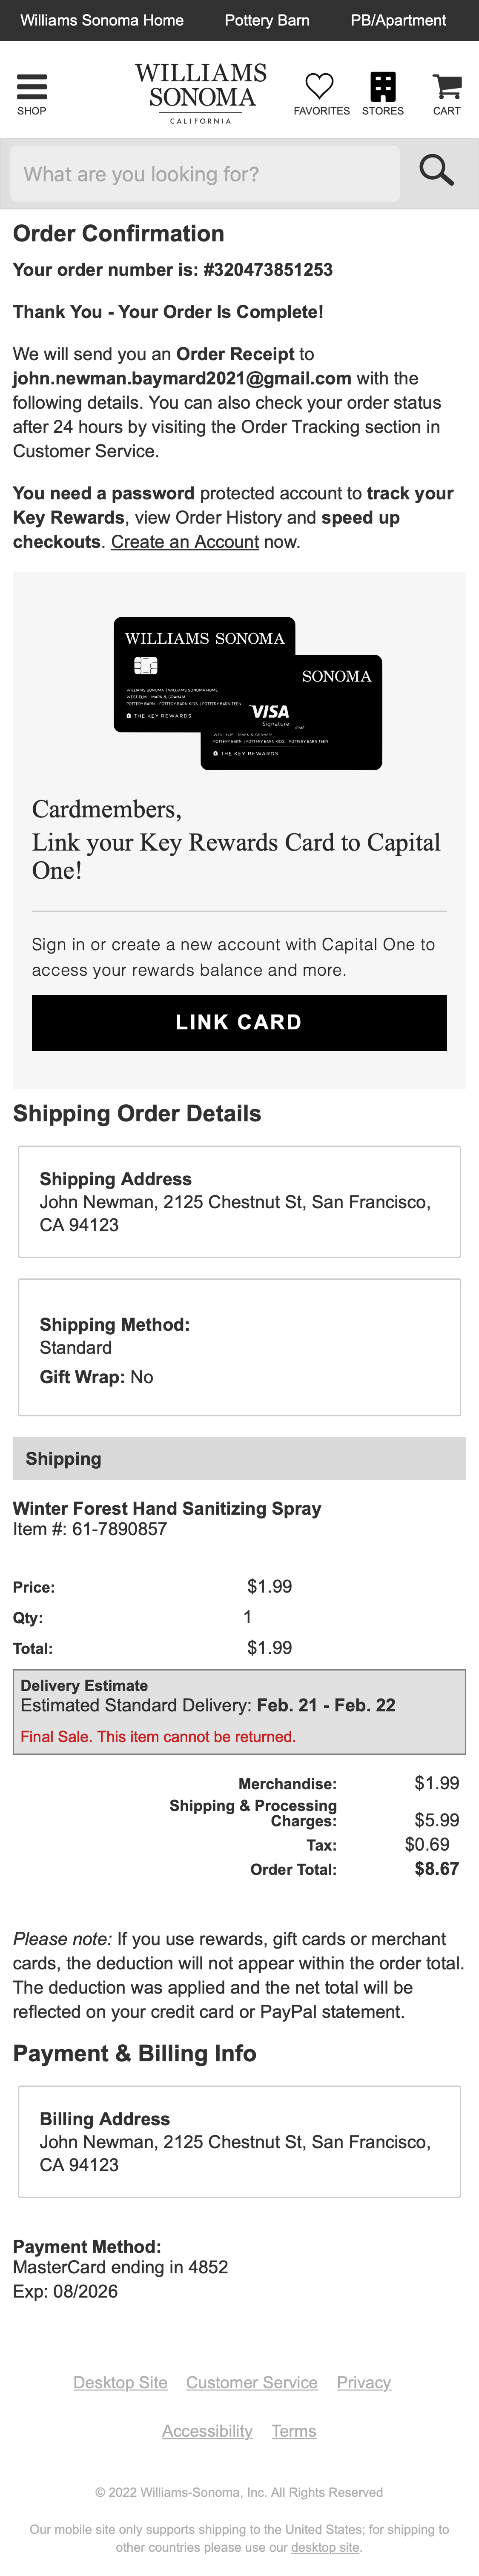Open the PB/Apartment site

point(399,20)
